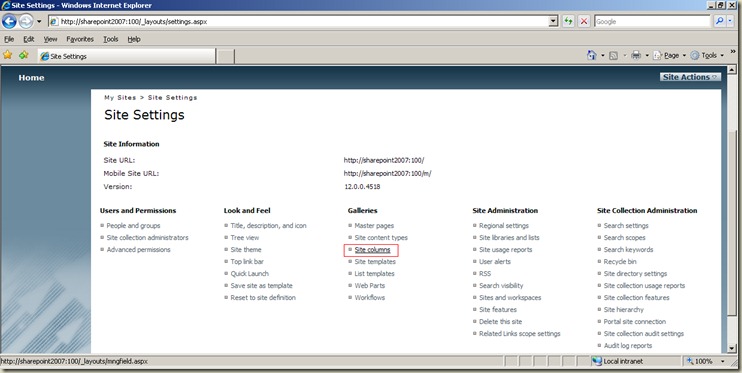The width and height of the screenshot is (742, 373).
Task: Click the browser Back arrow button
Action: pos(9,21)
